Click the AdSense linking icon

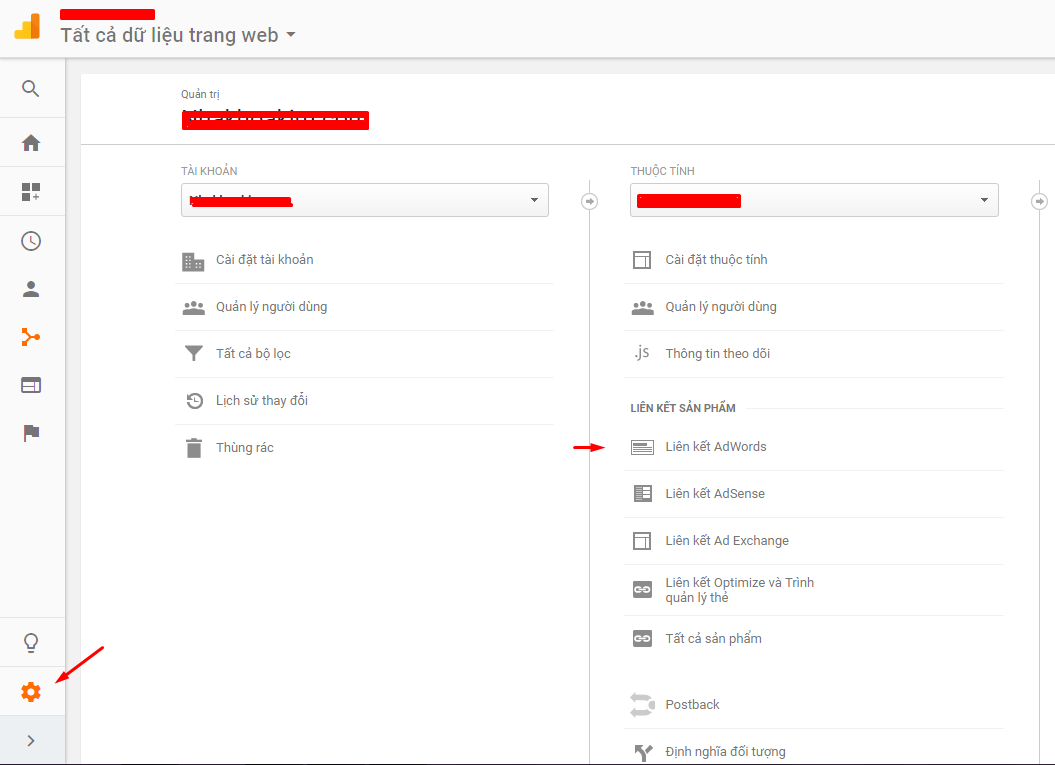point(643,494)
